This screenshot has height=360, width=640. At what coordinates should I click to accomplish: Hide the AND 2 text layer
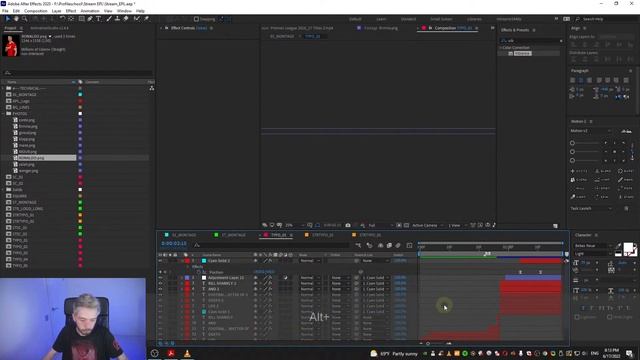(160, 289)
